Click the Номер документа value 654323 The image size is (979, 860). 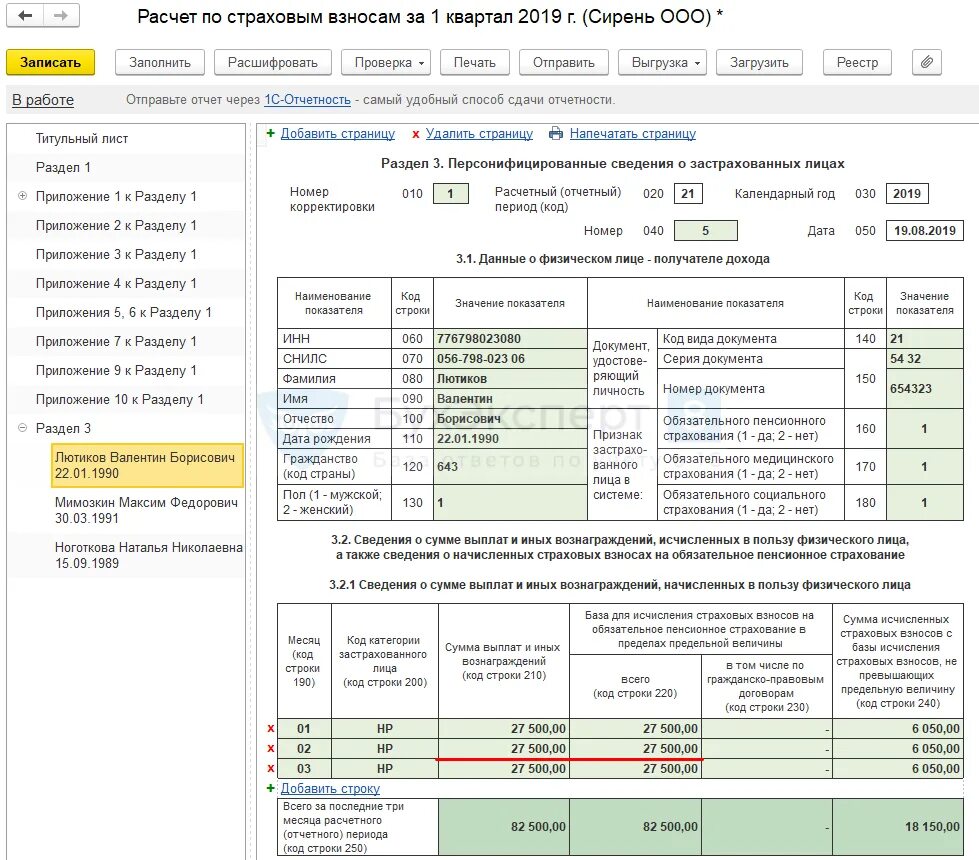click(x=925, y=388)
